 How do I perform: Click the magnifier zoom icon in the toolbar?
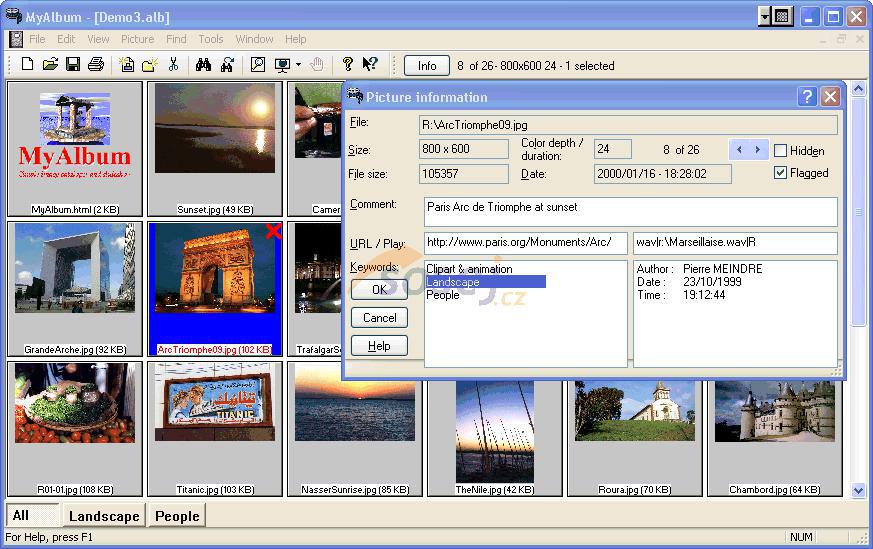(x=258, y=65)
